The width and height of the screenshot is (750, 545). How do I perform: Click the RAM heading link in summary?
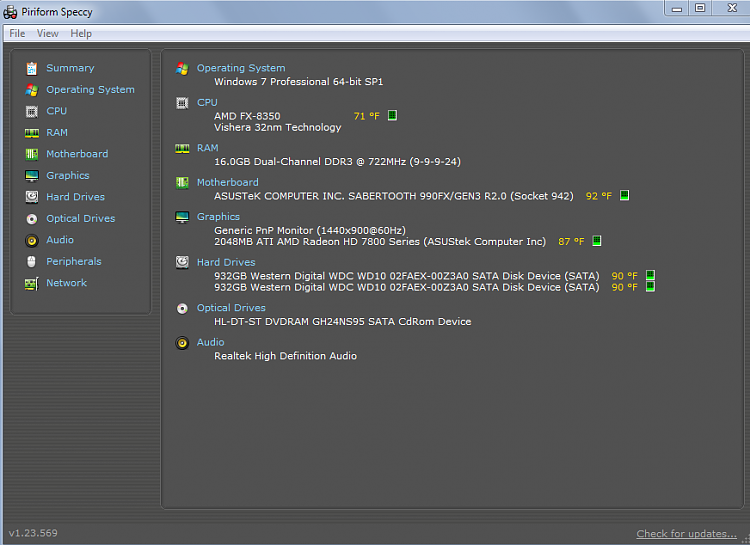click(208, 148)
